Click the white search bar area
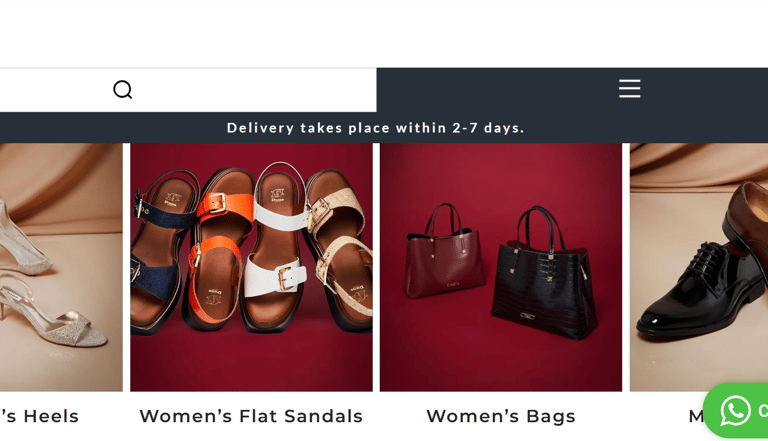768x441 pixels. [x=188, y=90]
